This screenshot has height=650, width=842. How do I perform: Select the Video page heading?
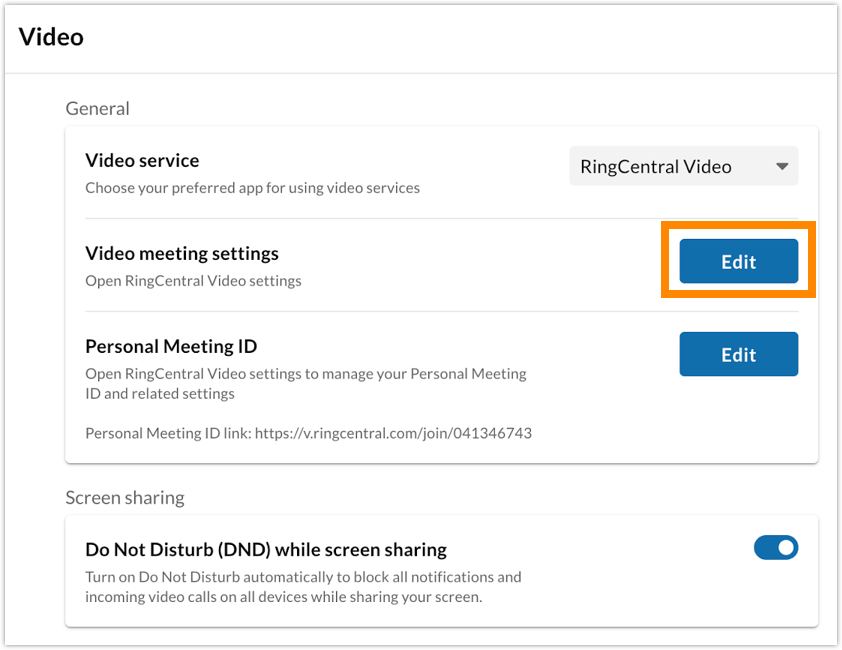click(50, 37)
